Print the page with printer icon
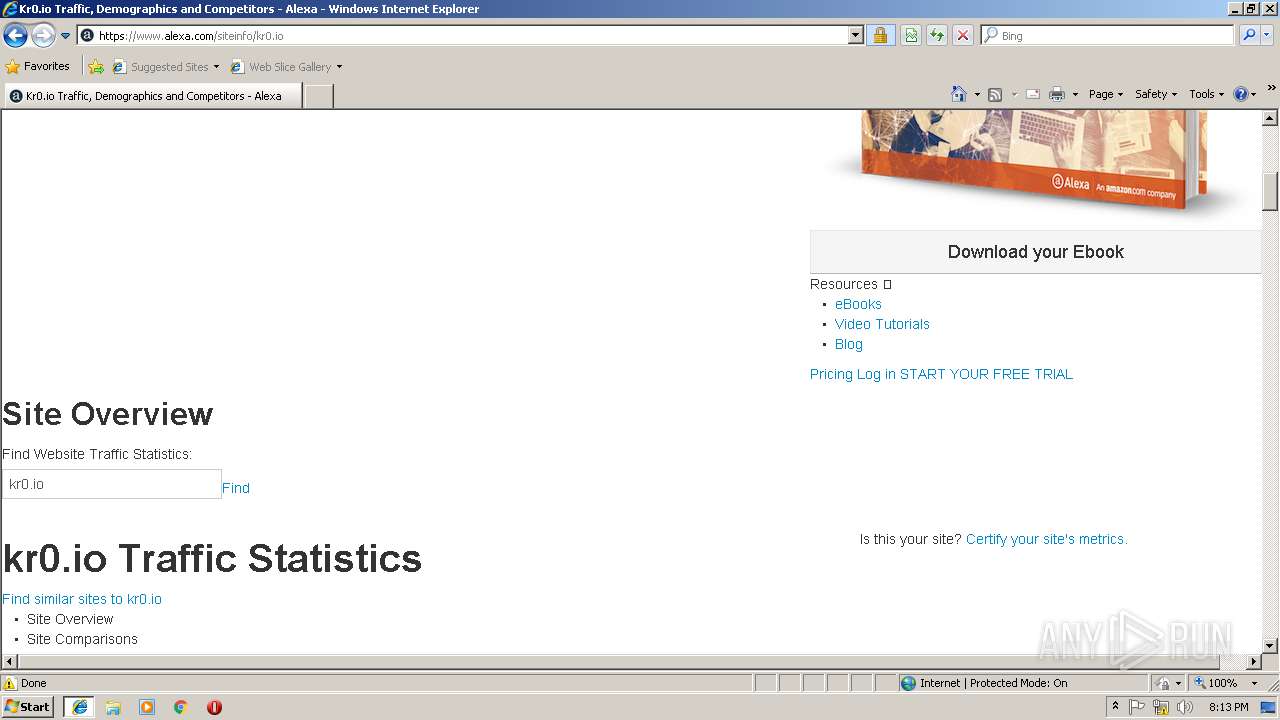 [1057, 94]
